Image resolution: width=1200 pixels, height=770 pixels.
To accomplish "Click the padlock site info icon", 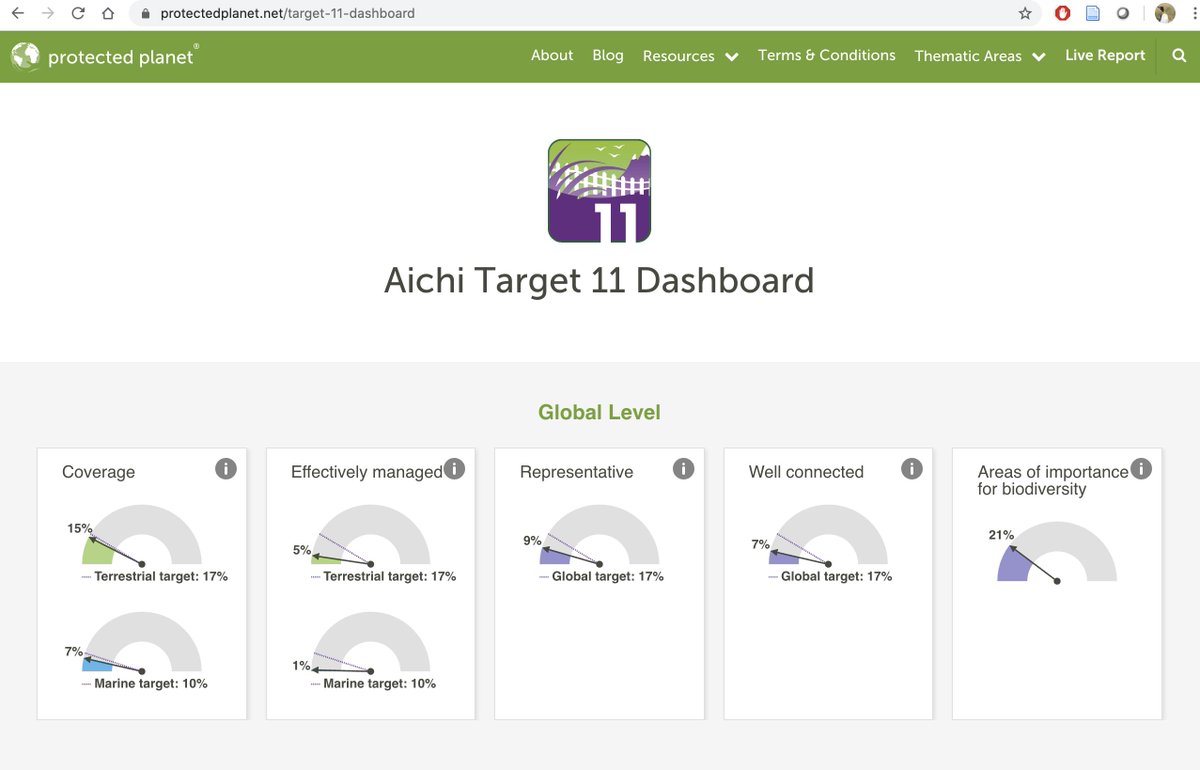I will pyautogui.click(x=144, y=14).
